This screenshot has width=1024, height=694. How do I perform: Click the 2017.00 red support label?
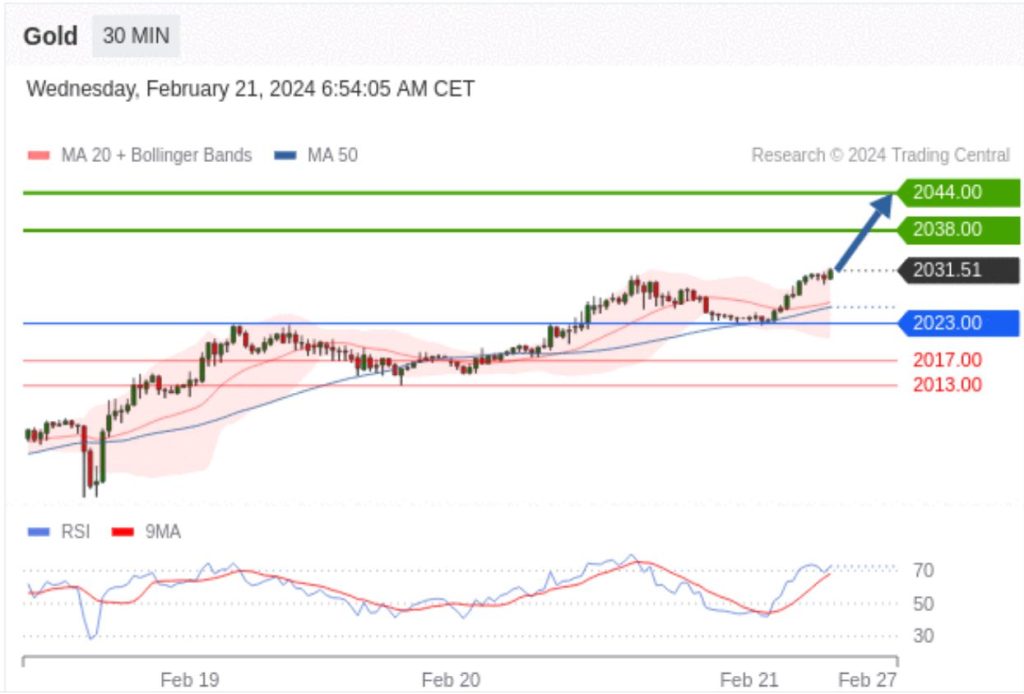[x=946, y=360]
